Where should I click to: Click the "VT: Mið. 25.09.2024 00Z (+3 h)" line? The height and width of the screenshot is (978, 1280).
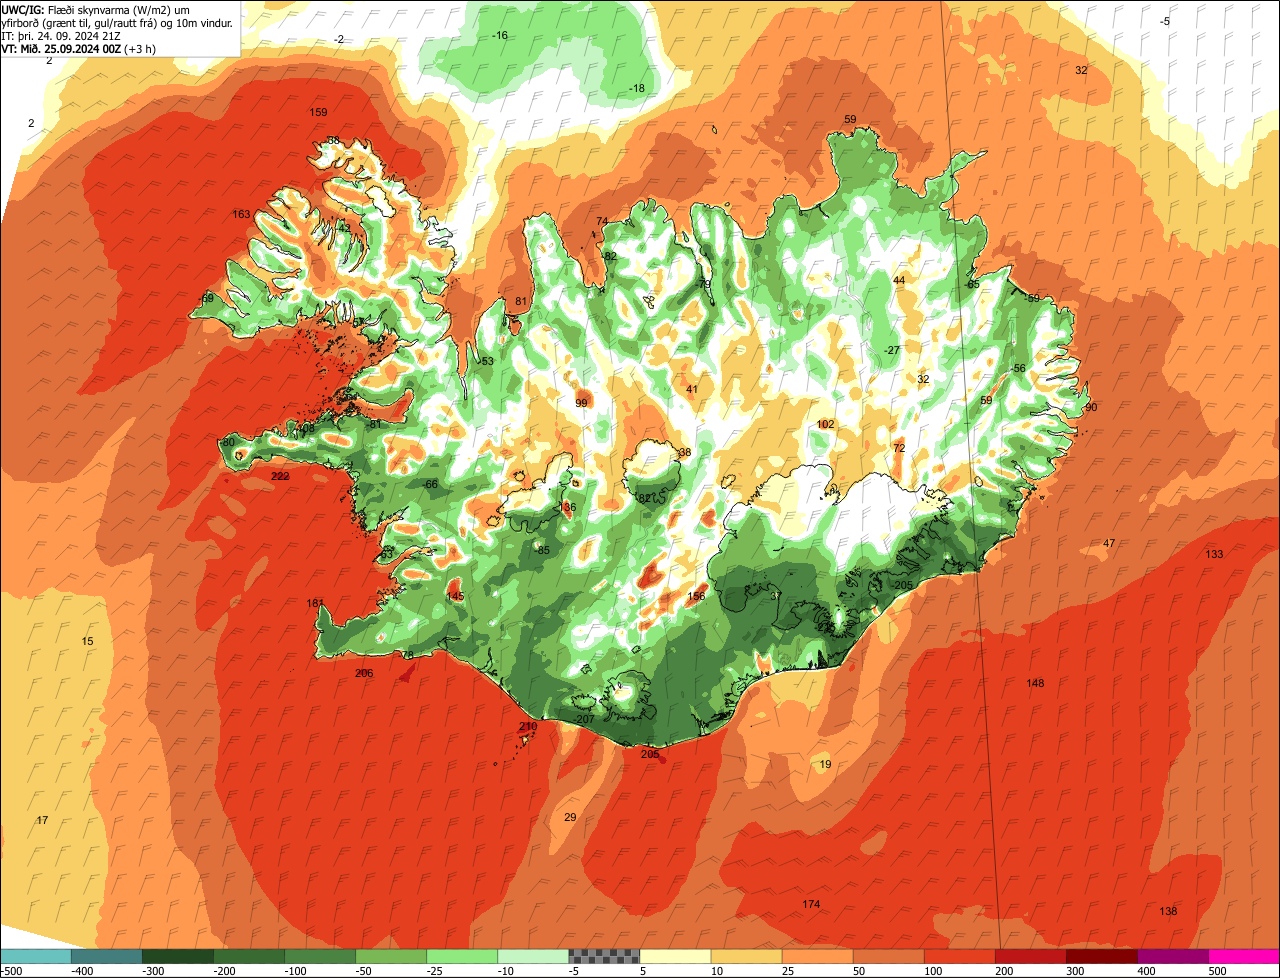point(77,49)
